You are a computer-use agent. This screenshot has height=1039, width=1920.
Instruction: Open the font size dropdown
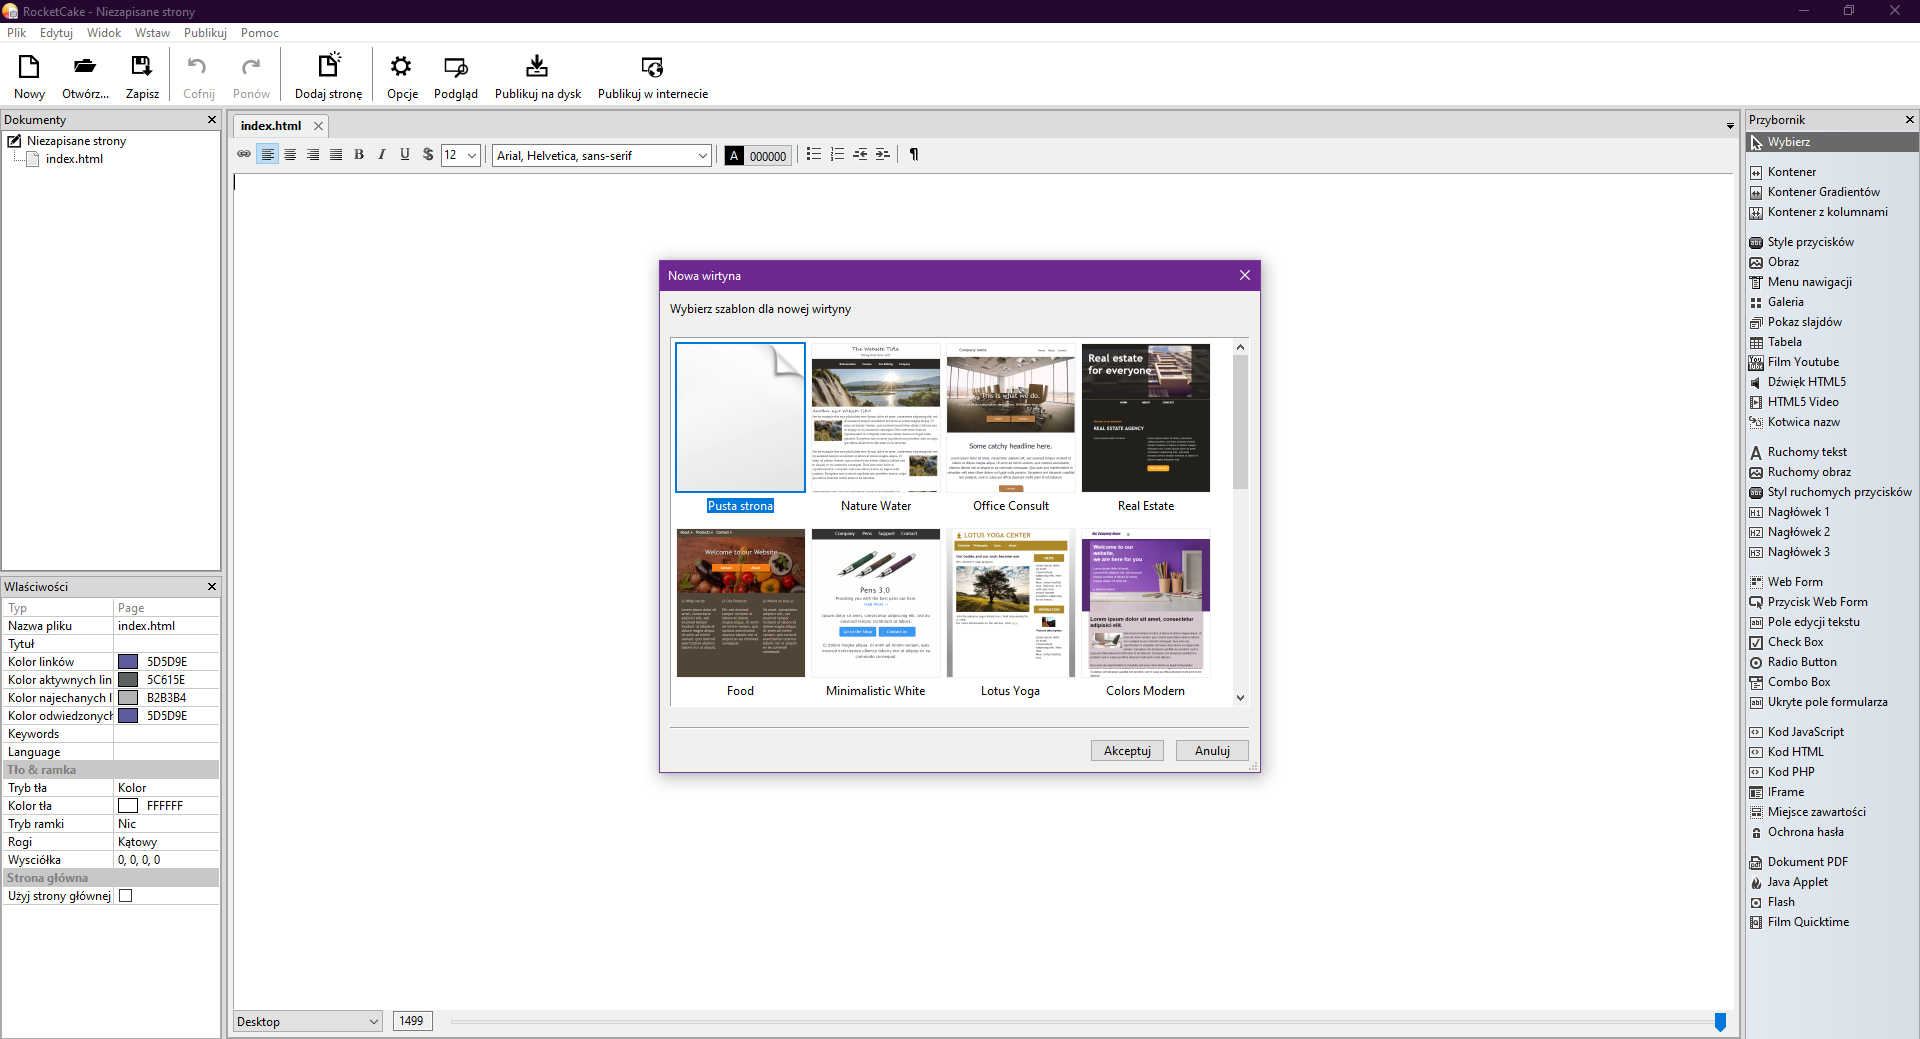pyautogui.click(x=472, y=155)
